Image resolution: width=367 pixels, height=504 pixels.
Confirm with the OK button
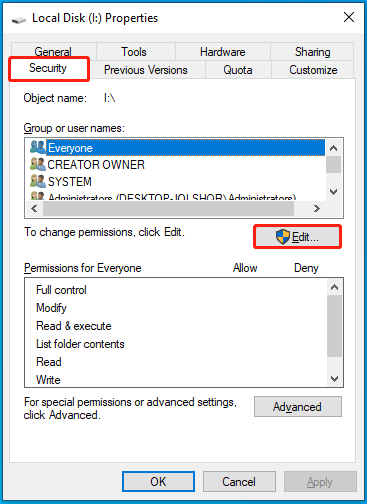pos(158,481)
